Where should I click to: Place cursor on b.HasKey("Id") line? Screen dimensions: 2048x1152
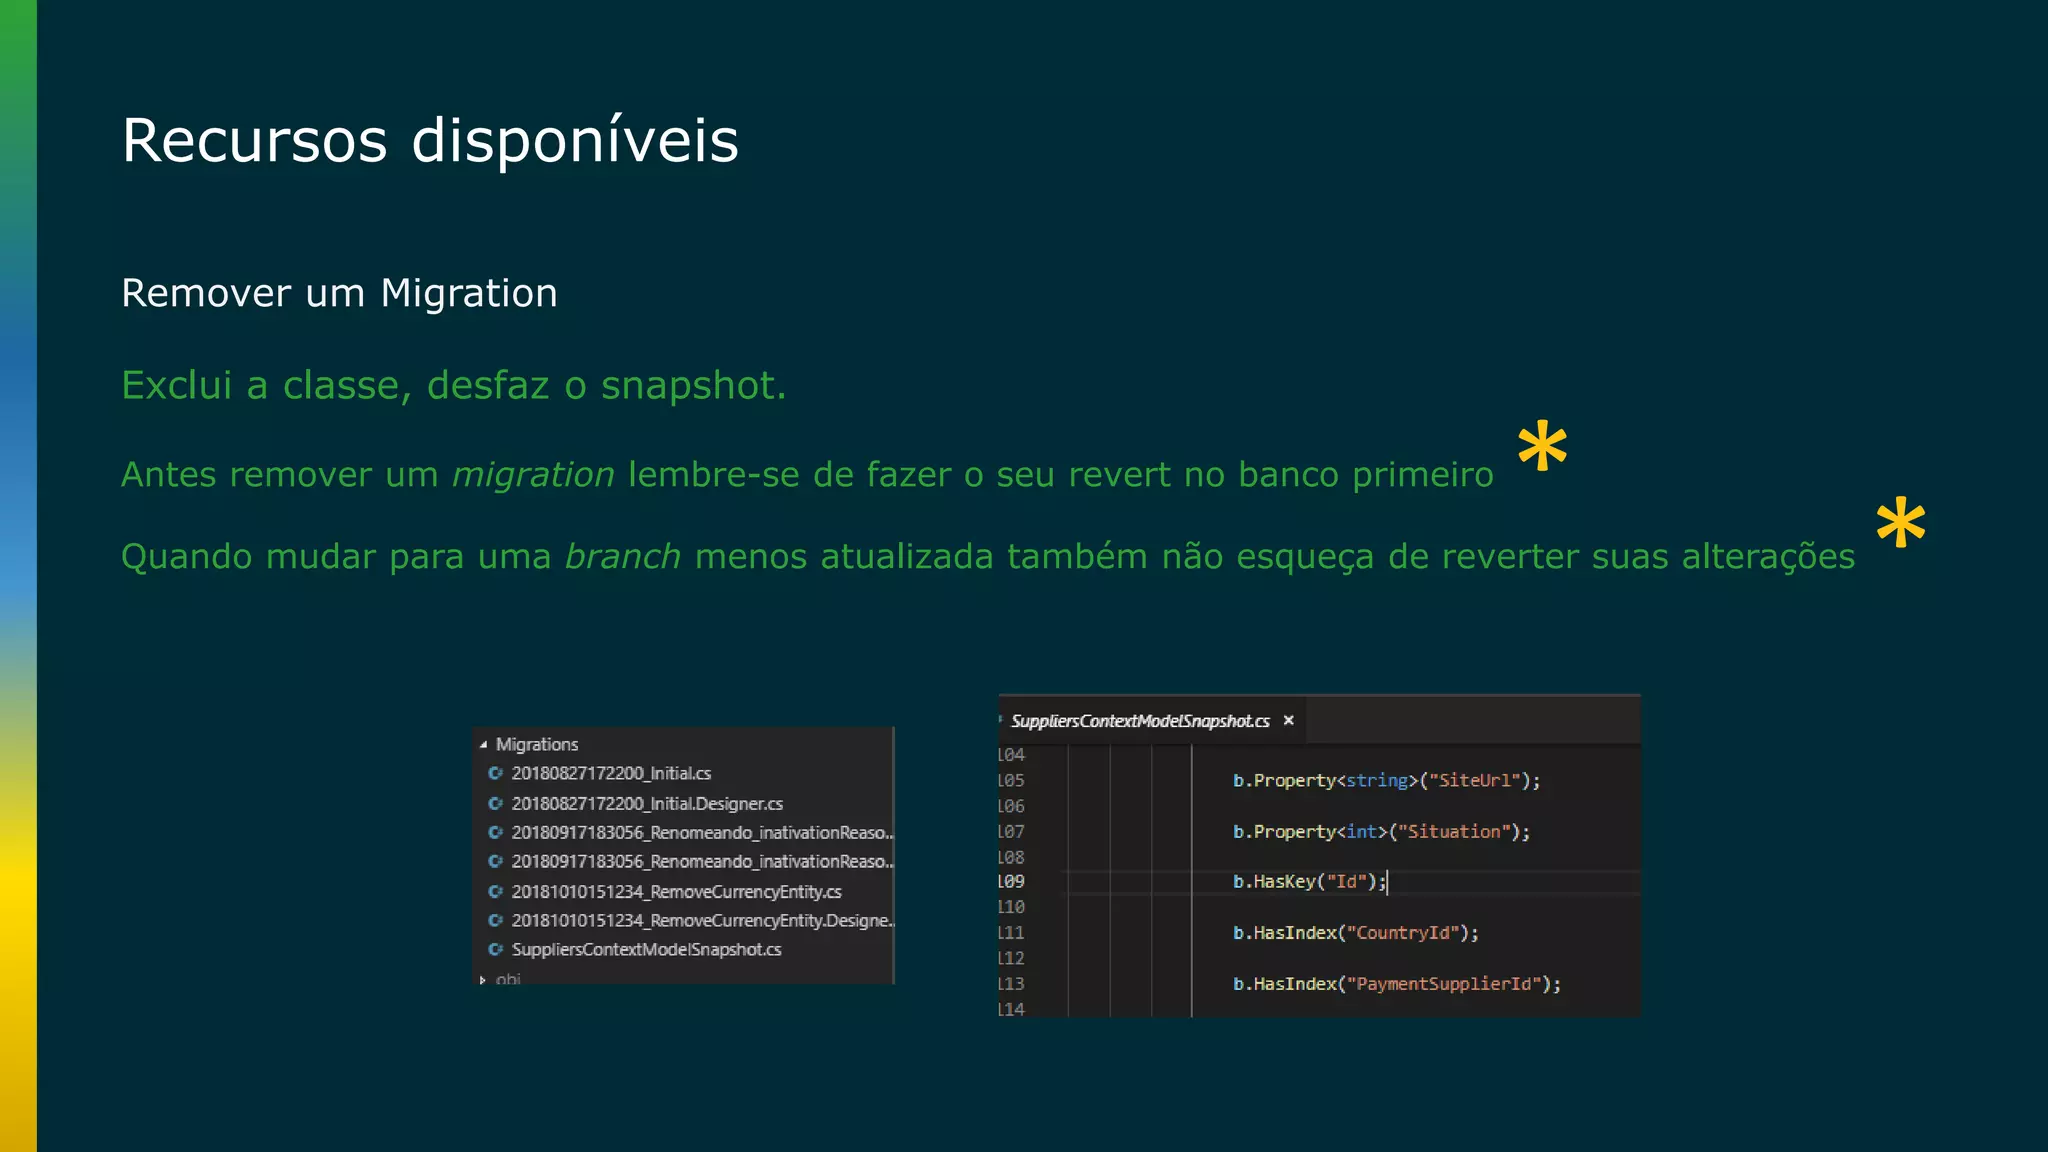coord(1309,881)
